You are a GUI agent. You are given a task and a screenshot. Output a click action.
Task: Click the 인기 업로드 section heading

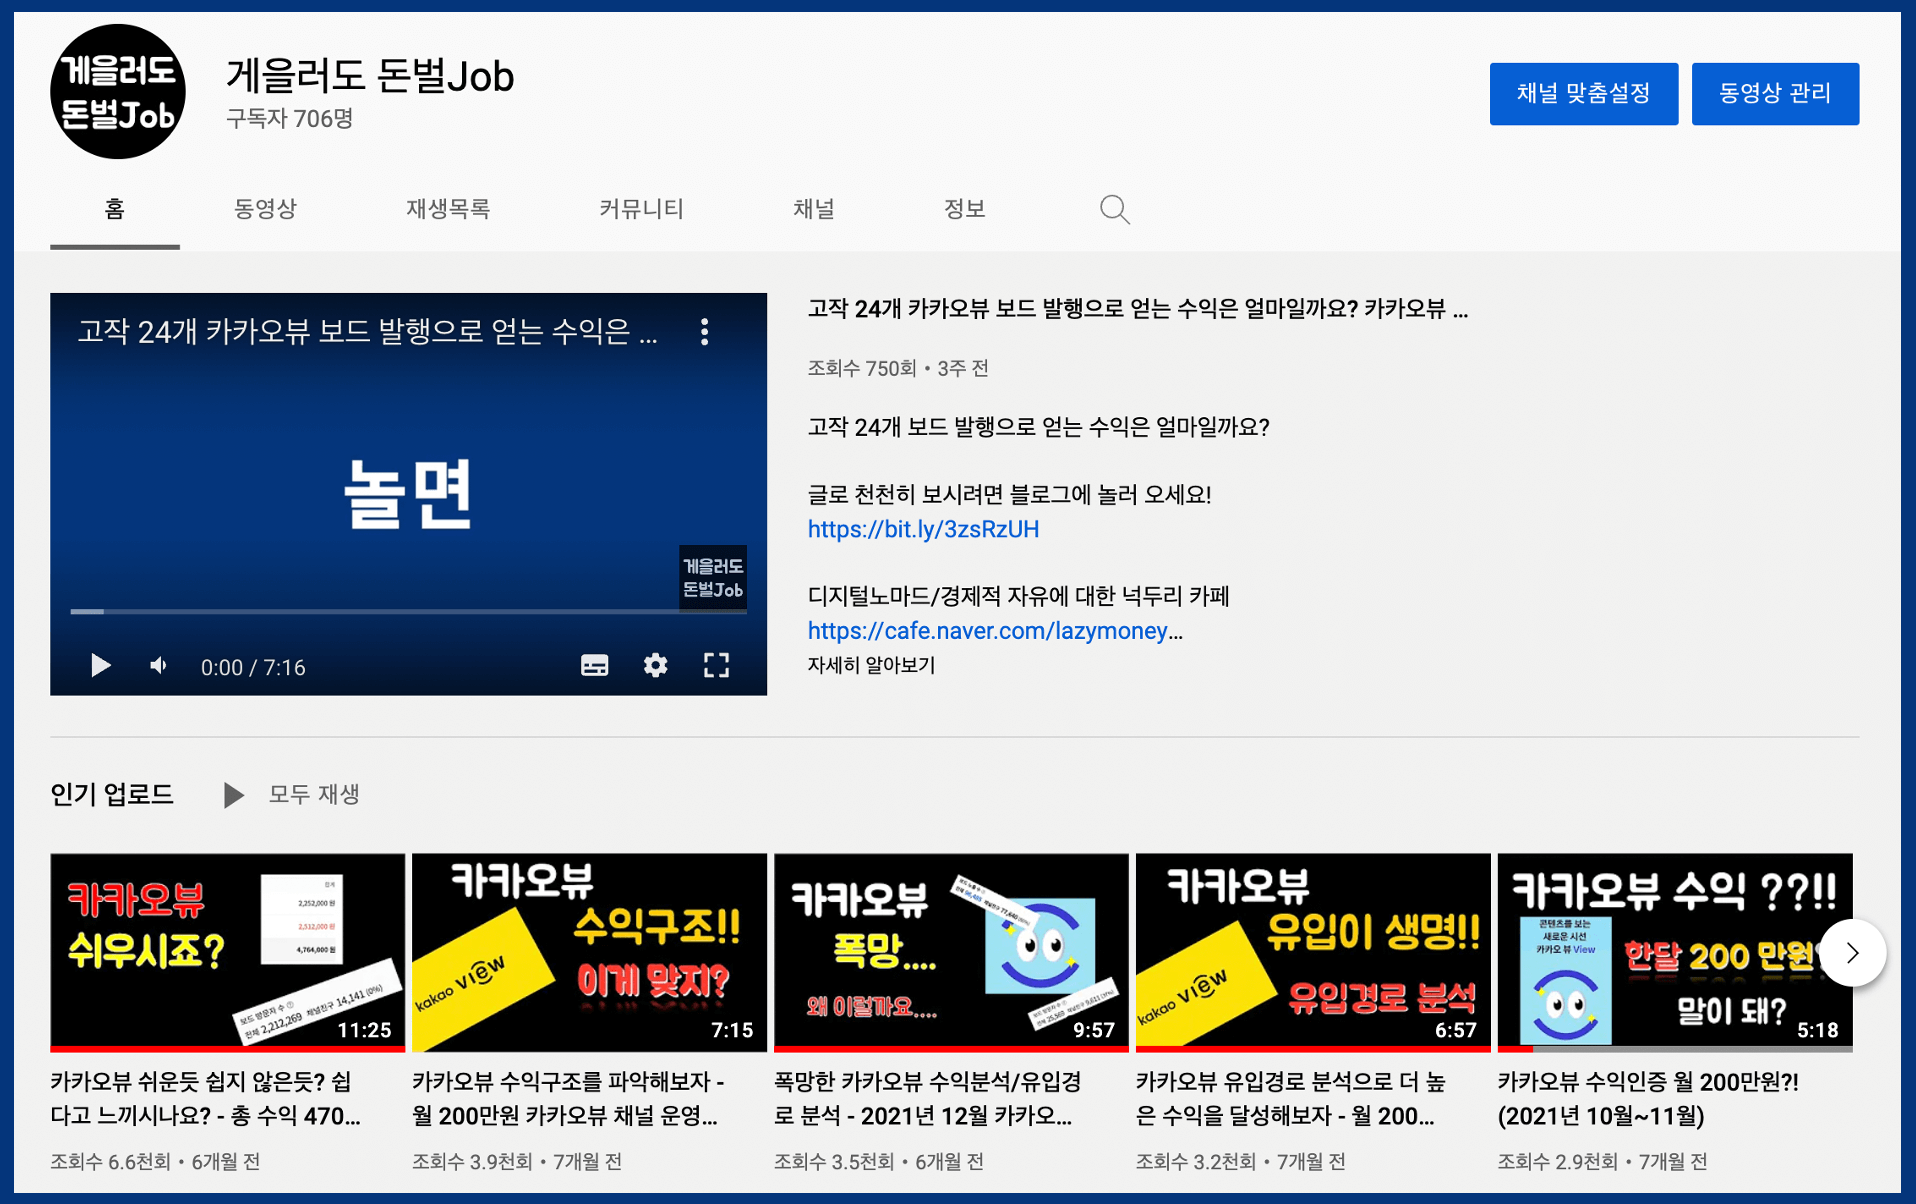pyautogui.click(x=112, y=794)
